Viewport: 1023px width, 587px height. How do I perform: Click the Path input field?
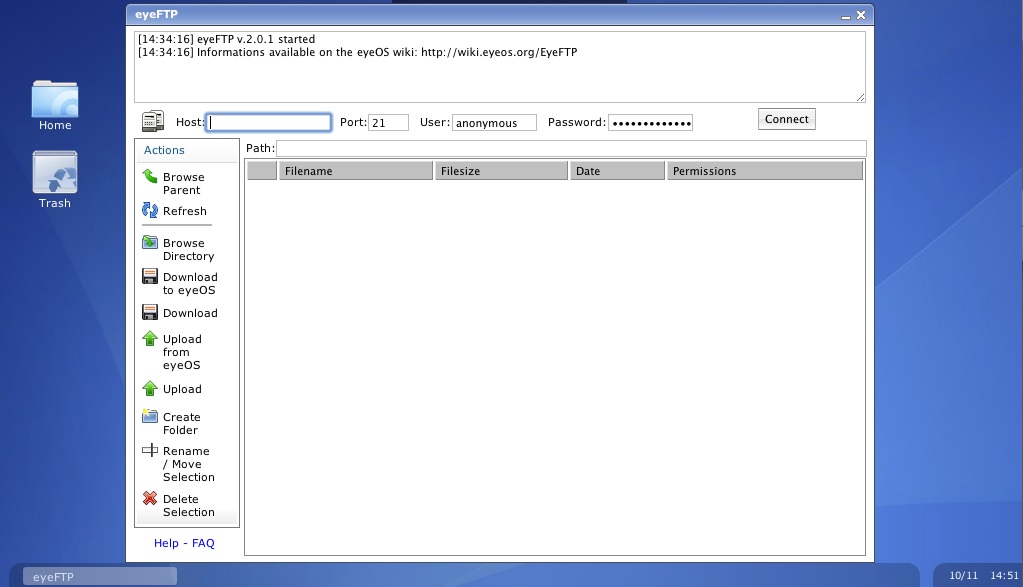572,148
